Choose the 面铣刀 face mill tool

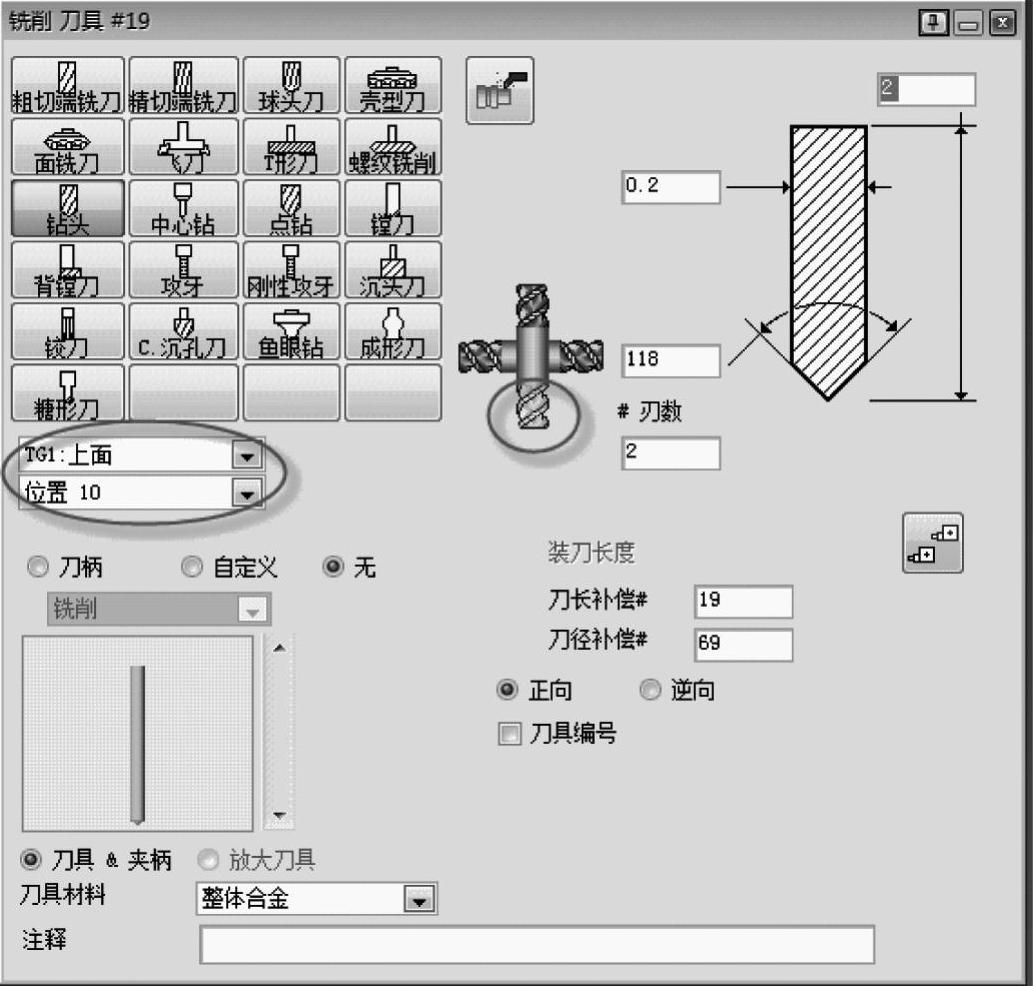(x=68, y=147)
